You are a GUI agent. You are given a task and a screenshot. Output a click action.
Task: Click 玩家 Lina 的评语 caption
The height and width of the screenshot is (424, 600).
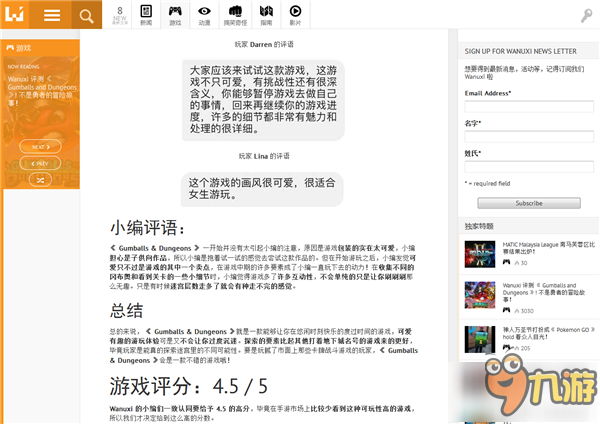[x=264, y=156]
